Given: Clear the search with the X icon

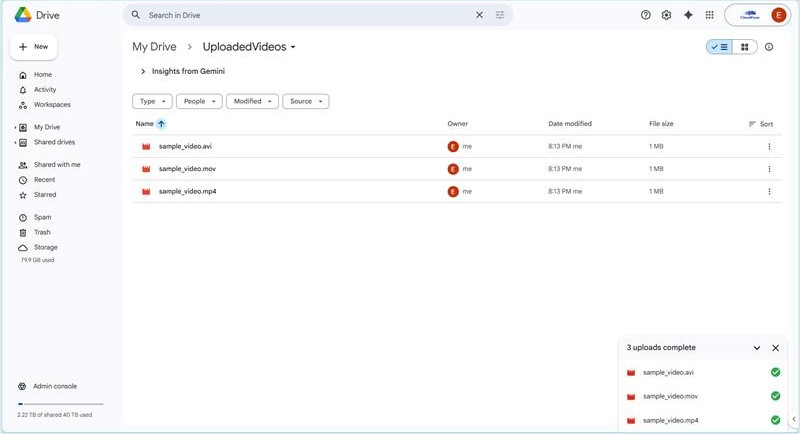Looking at the screenshot, I should [x=479, y=15].
